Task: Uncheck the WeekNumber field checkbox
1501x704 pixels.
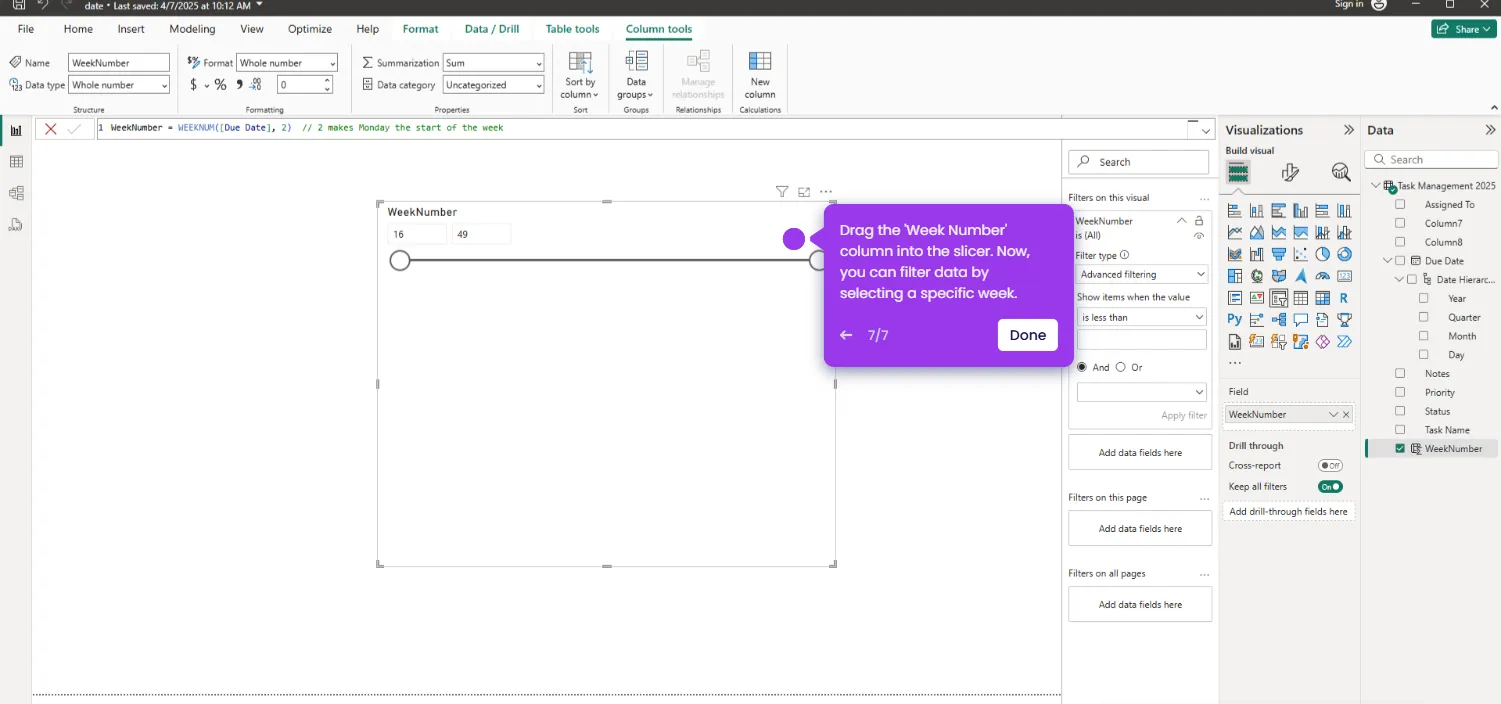Action: (x=1400, y=448)
